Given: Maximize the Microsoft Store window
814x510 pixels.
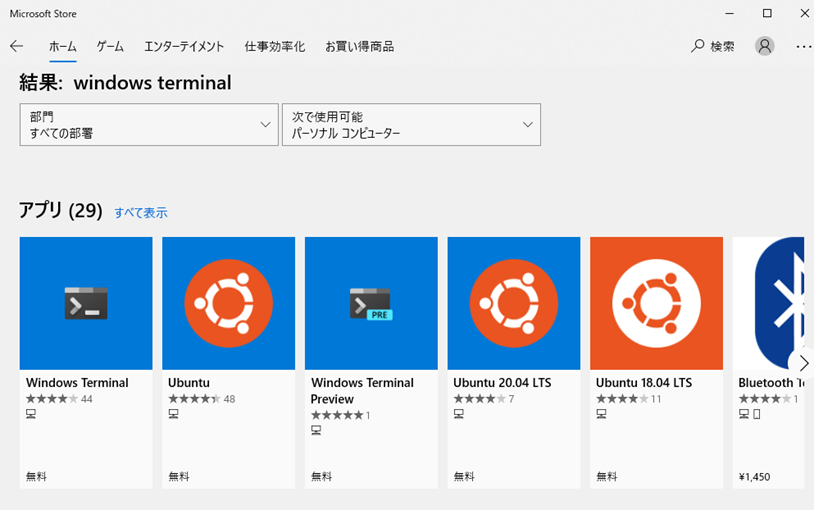Looking at the screenshot, I should click(767, 14).
